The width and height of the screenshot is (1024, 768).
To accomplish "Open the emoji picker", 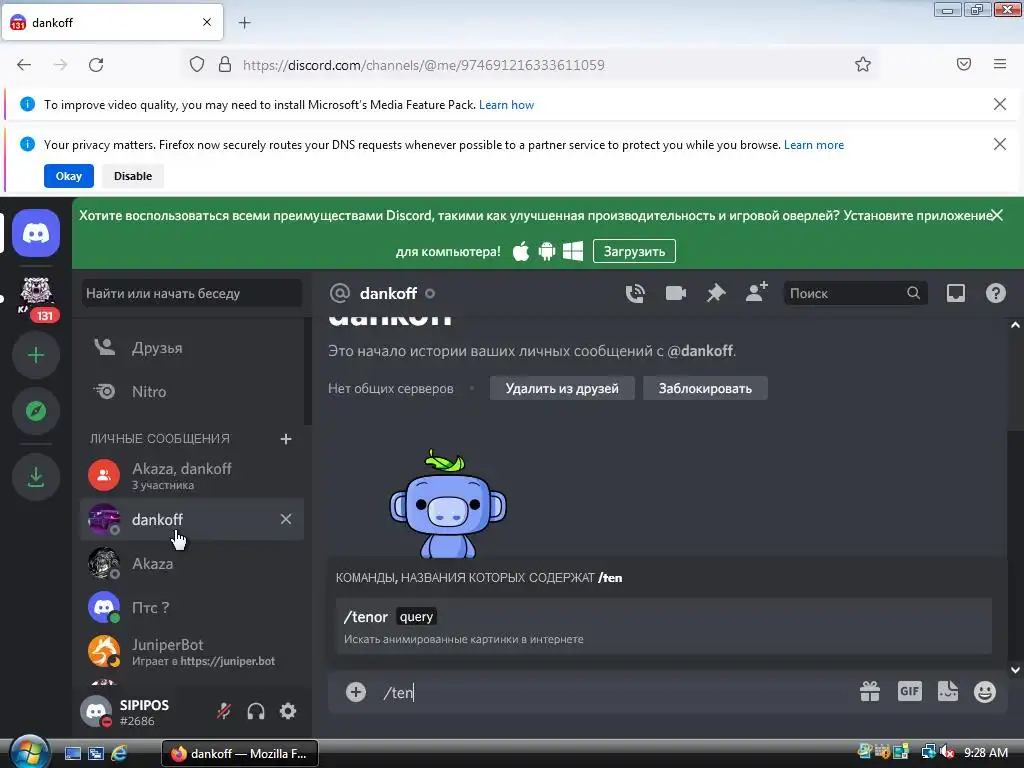I will 985,692.
